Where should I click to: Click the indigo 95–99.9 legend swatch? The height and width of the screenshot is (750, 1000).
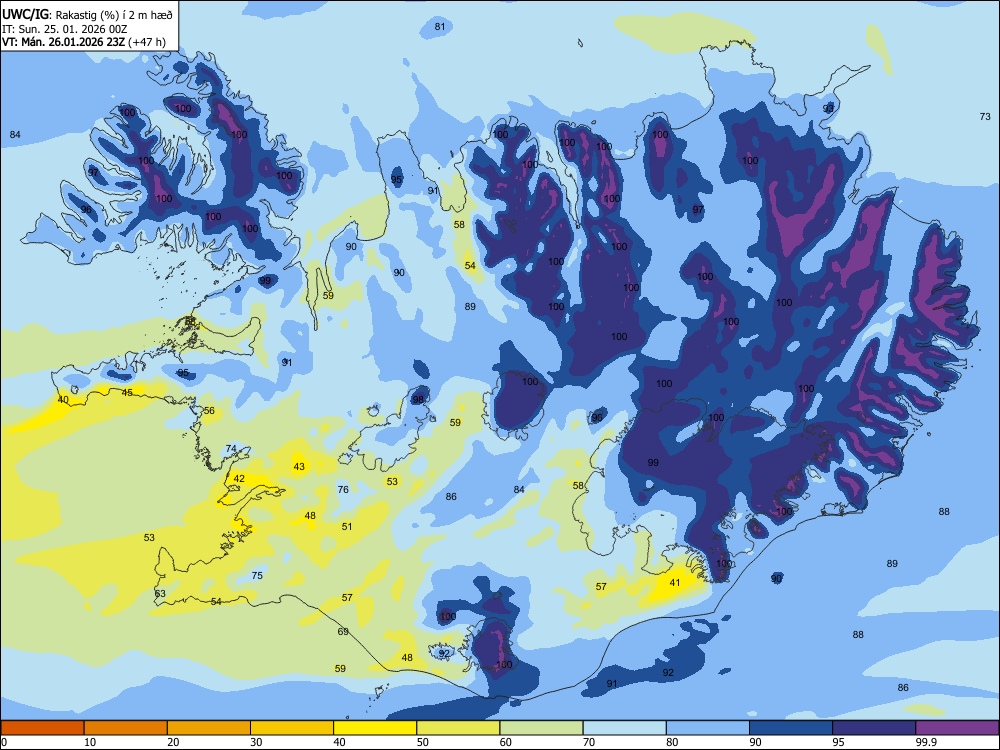click(874, 728)
